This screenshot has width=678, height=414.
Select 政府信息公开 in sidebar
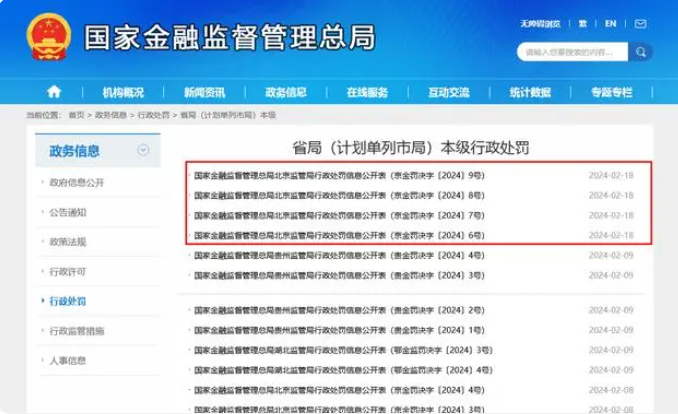[77, 183]
